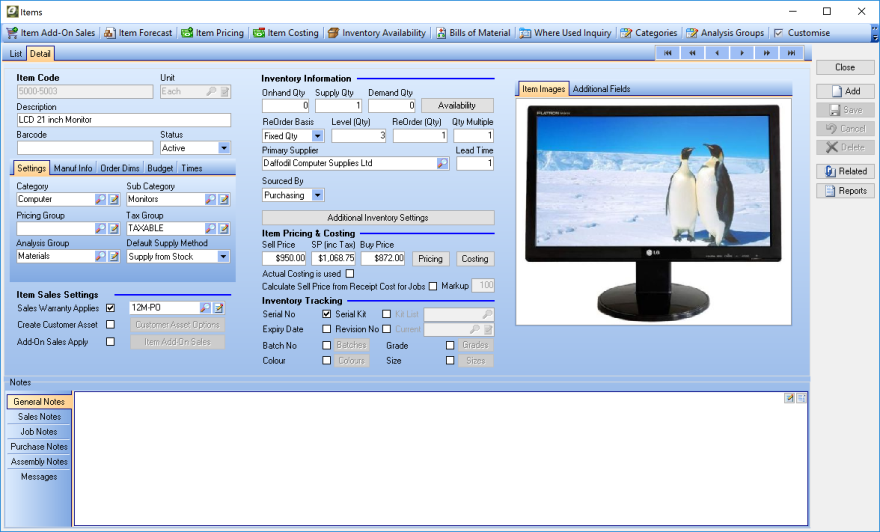Edit Category using the pencil icon
Screen dimensions: 880x532
tap(113, 199)
